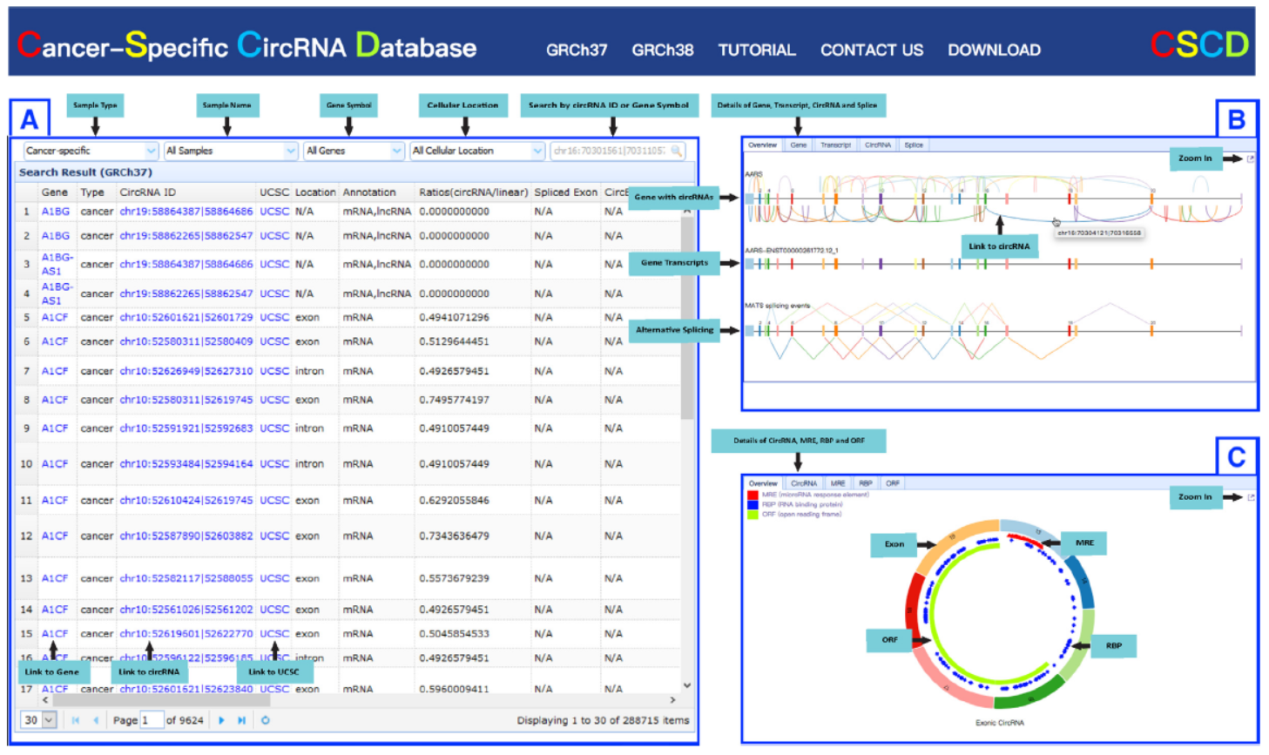Select GRCh38 in the top navigation

pos(662,50)
